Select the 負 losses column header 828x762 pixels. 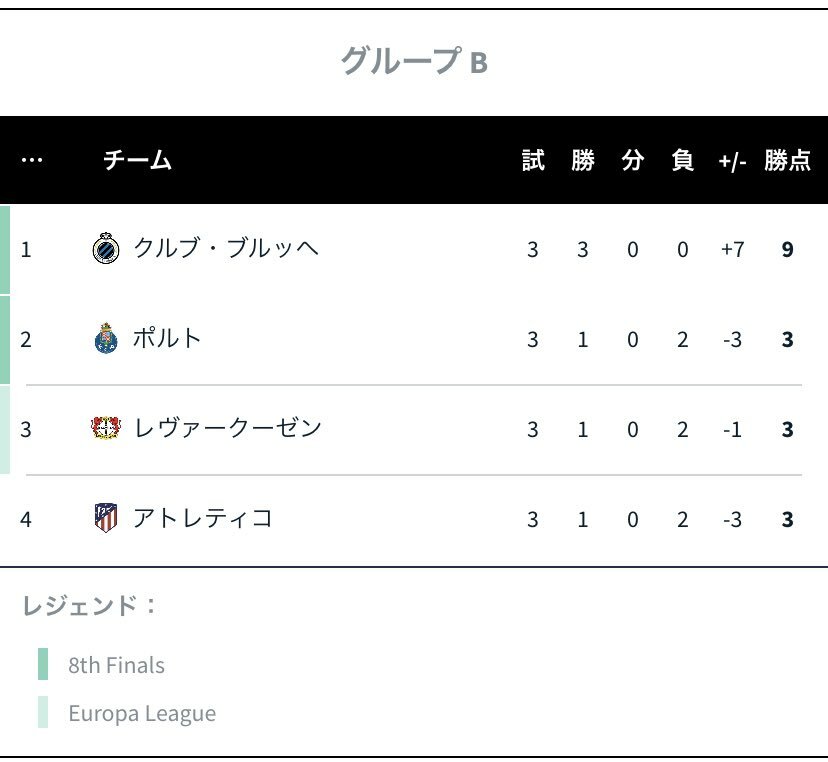click(682, 160)
